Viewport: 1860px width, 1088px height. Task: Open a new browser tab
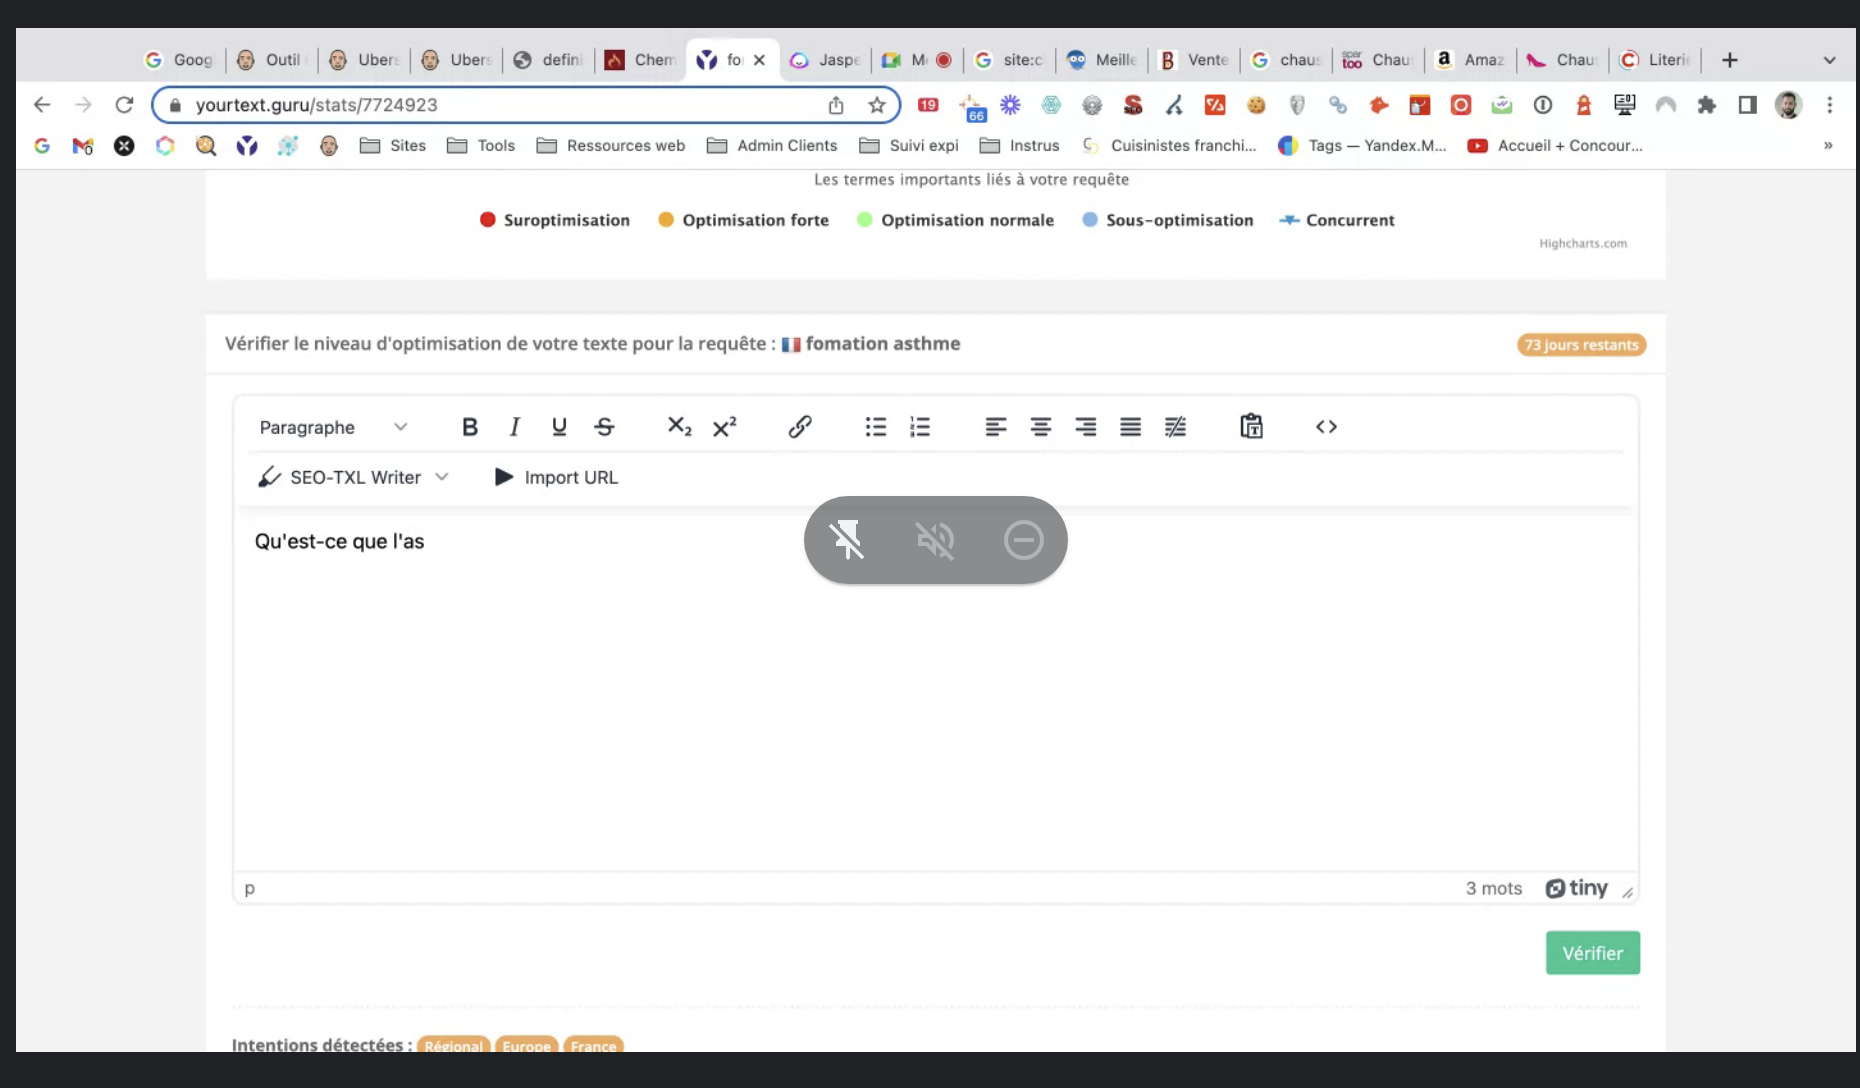(x=1730, y=60)
